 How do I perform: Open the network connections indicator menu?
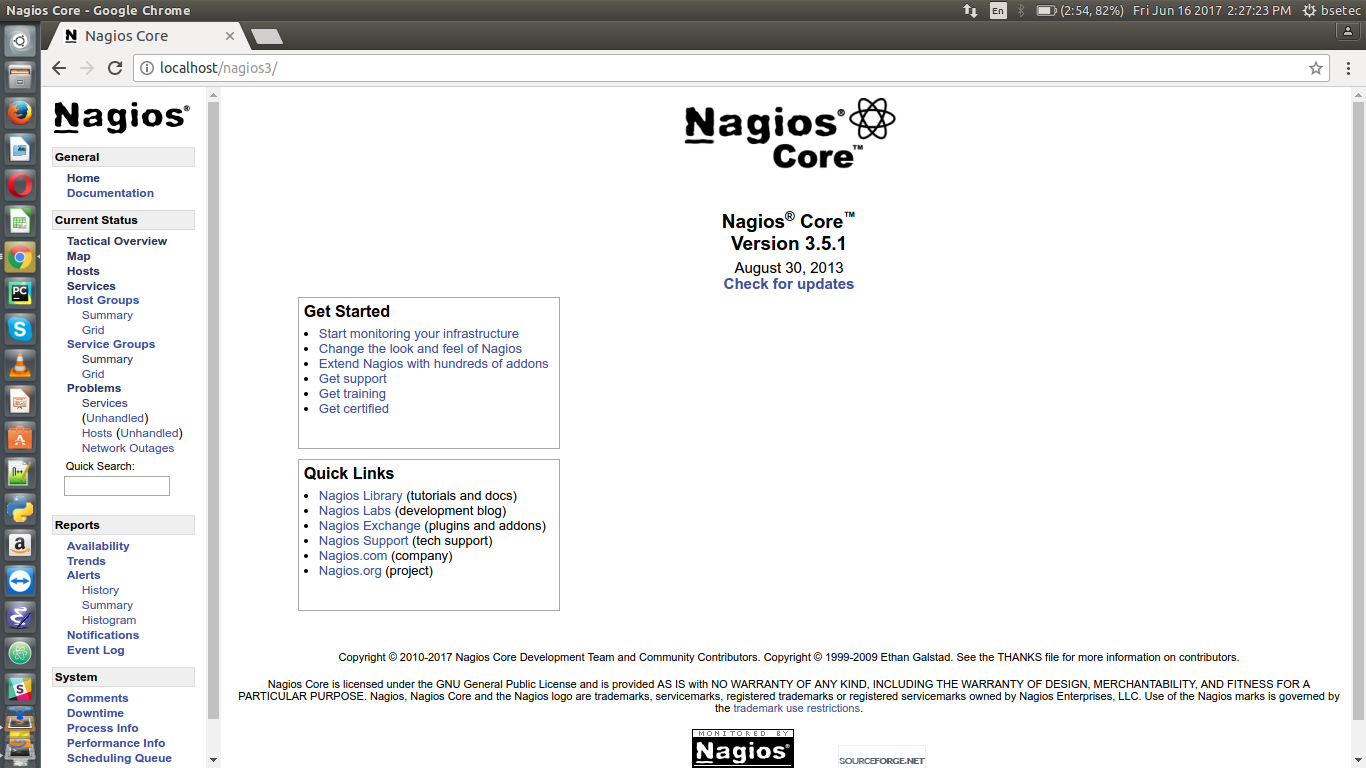point(970,10)
